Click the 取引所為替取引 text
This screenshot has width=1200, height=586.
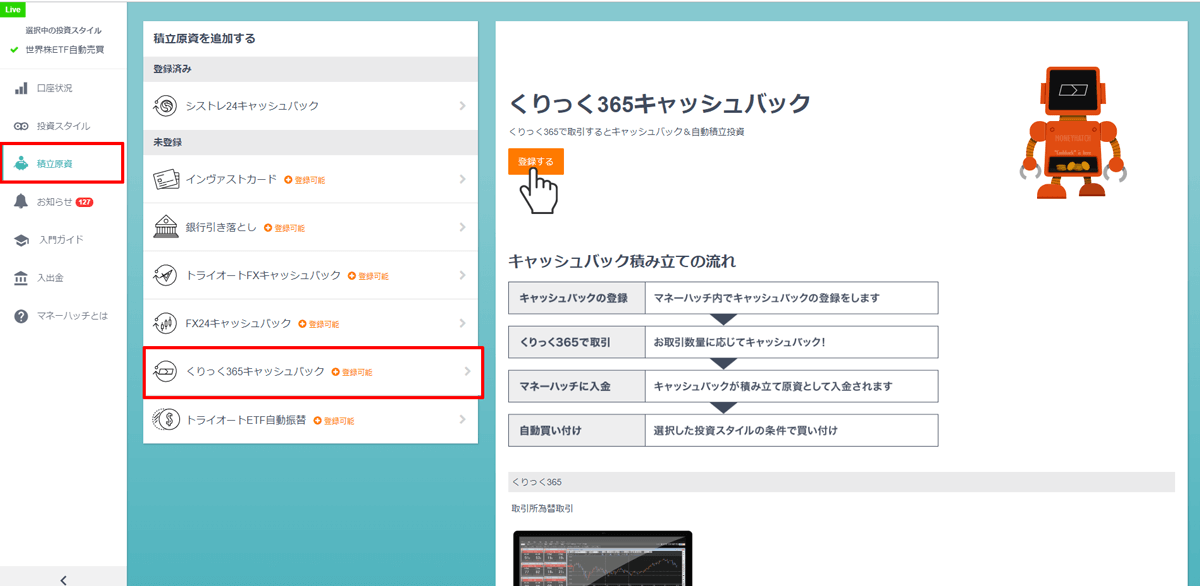point(543,509)
